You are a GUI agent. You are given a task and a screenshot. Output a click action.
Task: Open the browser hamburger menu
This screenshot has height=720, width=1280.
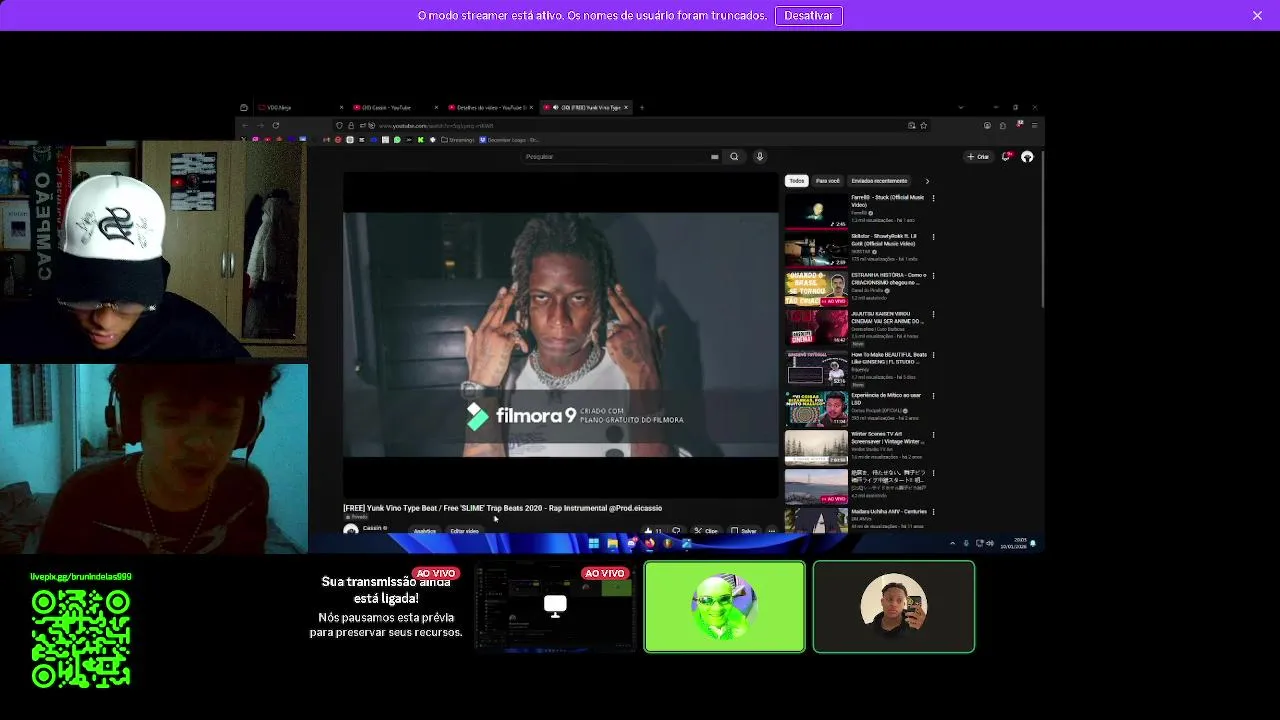click(1034, 125)
